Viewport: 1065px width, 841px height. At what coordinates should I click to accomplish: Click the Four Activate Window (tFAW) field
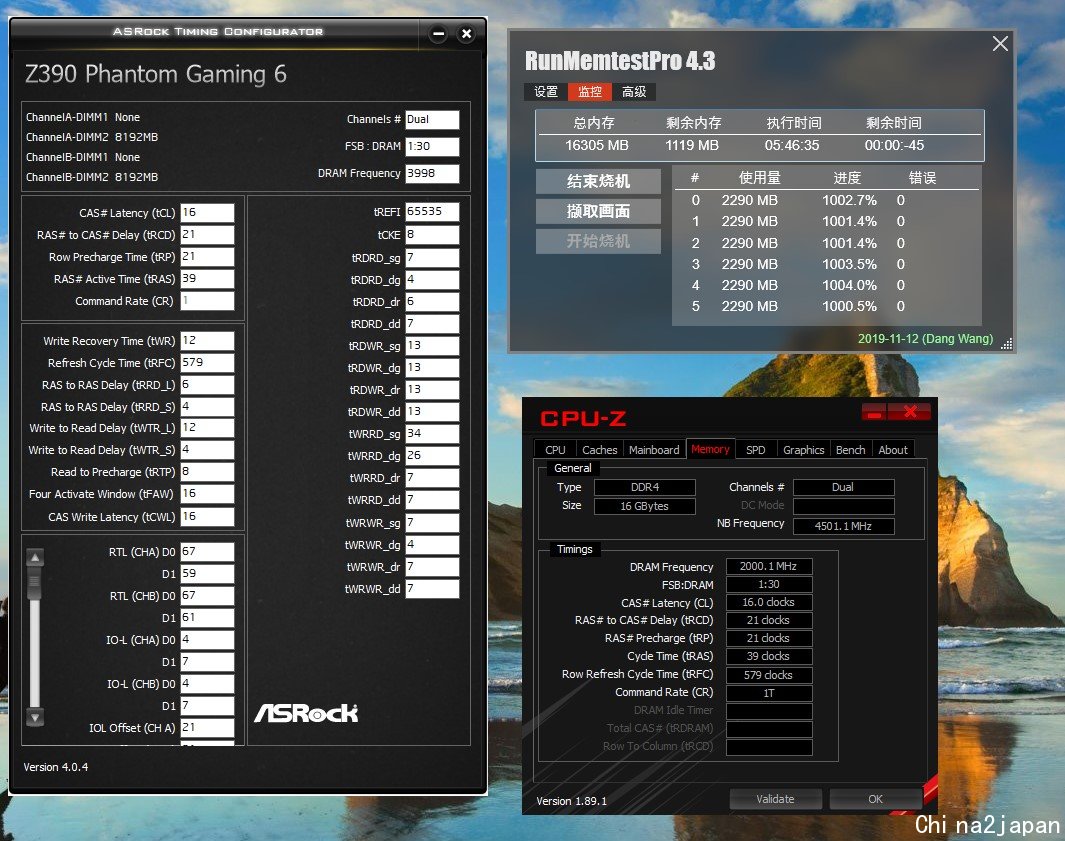pos(207,494)
